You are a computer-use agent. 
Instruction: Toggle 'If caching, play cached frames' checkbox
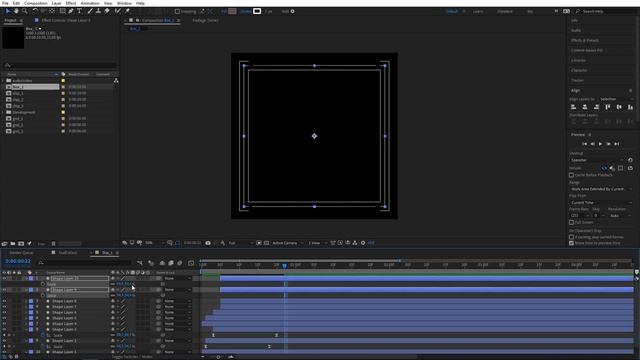571,237
